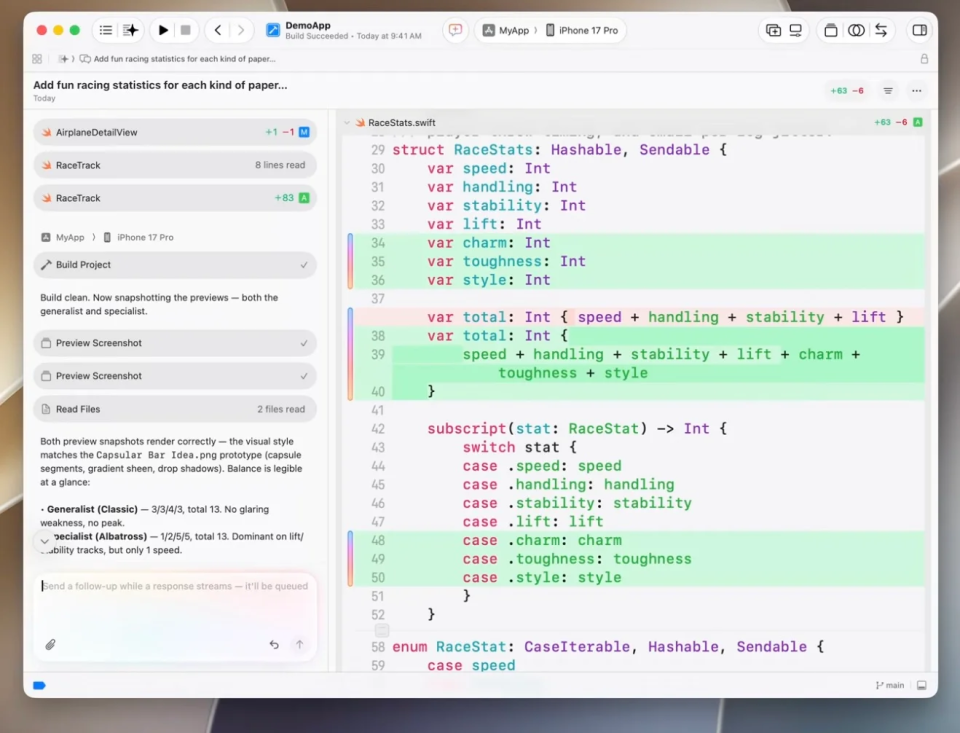This screenshot has width=960, height=733.
Task: Click the jump-to-bottom chevron in chat
Action: point(45,541)
